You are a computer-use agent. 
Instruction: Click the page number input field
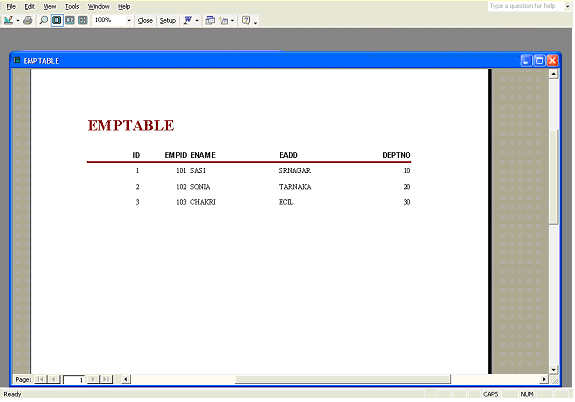click(x=74, y=380)
